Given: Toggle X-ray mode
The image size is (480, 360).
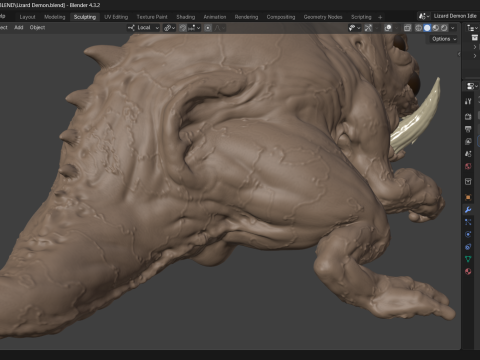Looking at the screenshot, I should (407, 28).
